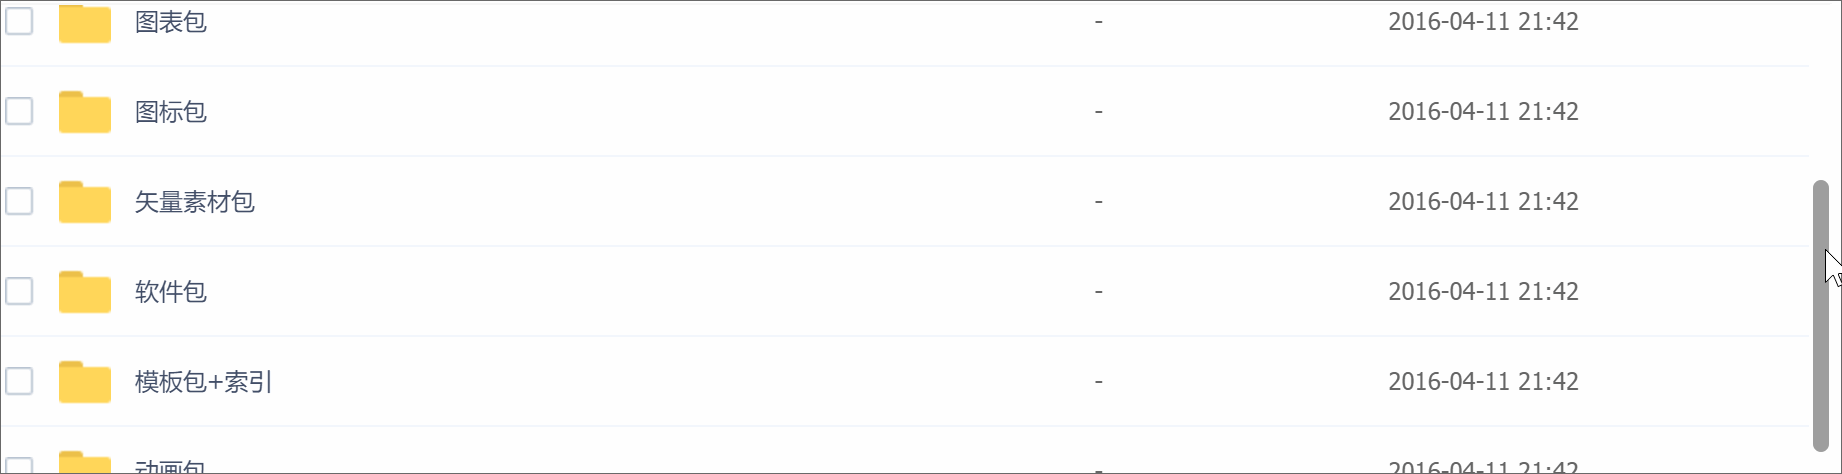This screenshot has height=474, width=1842.
Task: Select the checkbox next to 软件包
Action: click(19, 291)
